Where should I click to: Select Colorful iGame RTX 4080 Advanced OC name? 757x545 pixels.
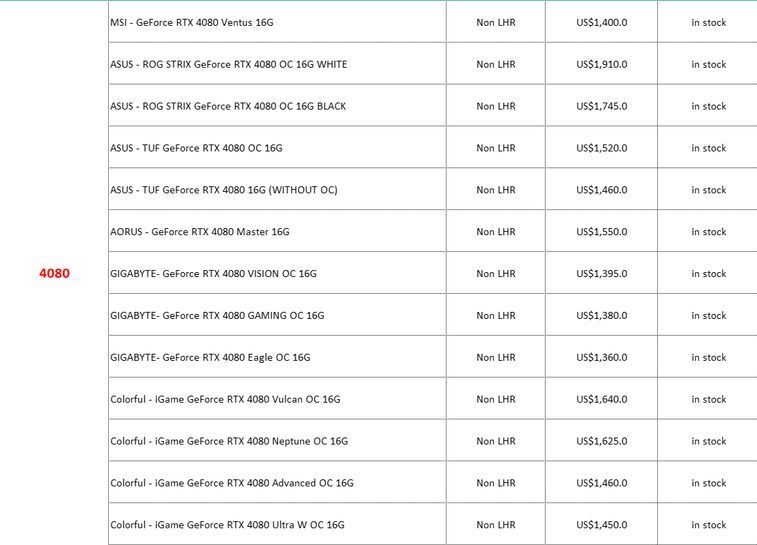(x=232, y=483)
